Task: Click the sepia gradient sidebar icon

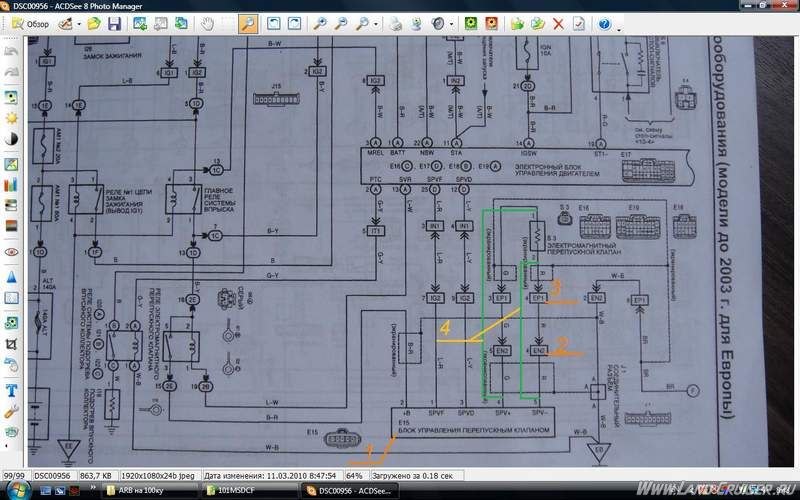Action: 11,226
